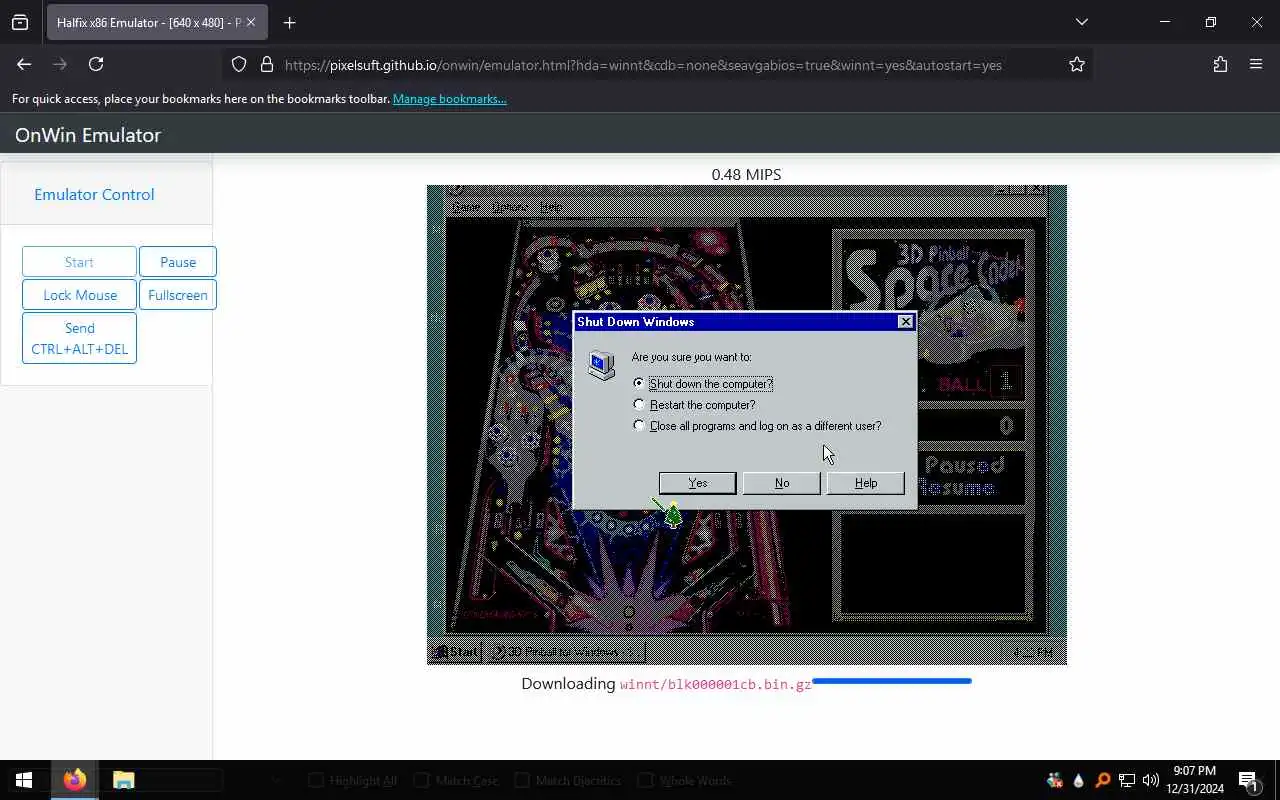Screen dimensions: 1280x800
Task: Close the Shut Down Windows dialog
Action: pos(906,322)
